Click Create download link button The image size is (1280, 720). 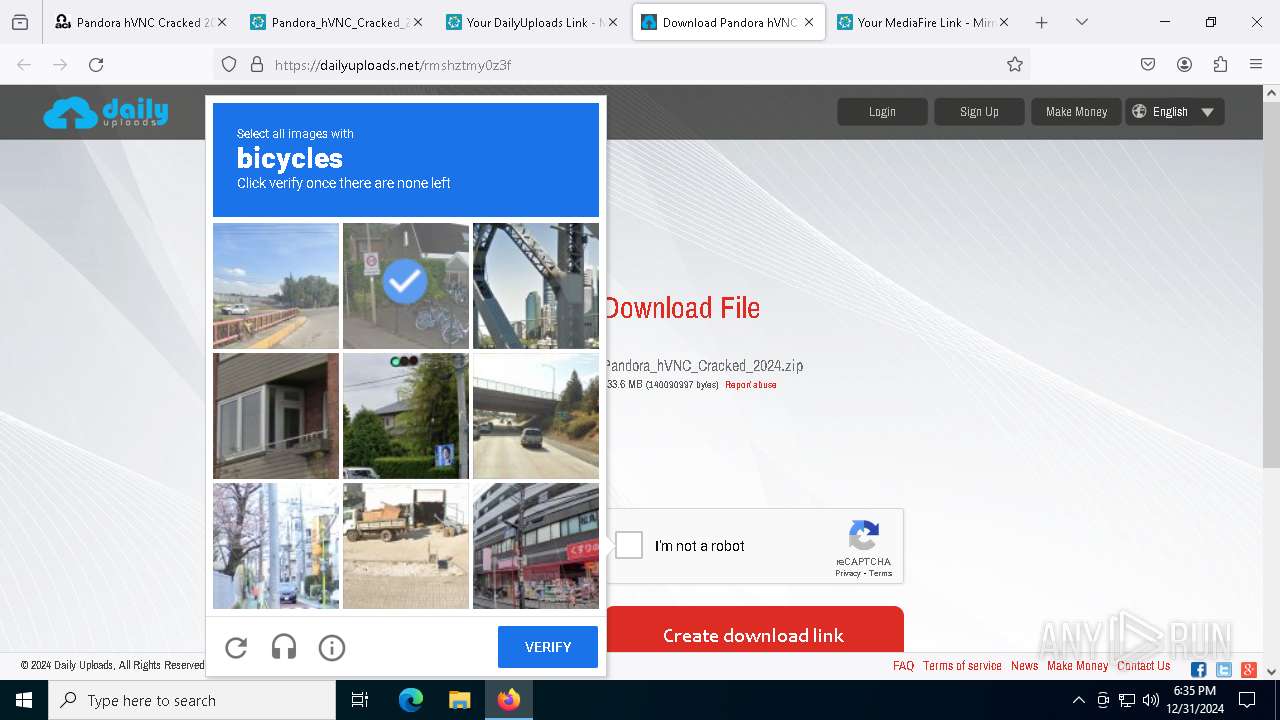coord(754,630)
